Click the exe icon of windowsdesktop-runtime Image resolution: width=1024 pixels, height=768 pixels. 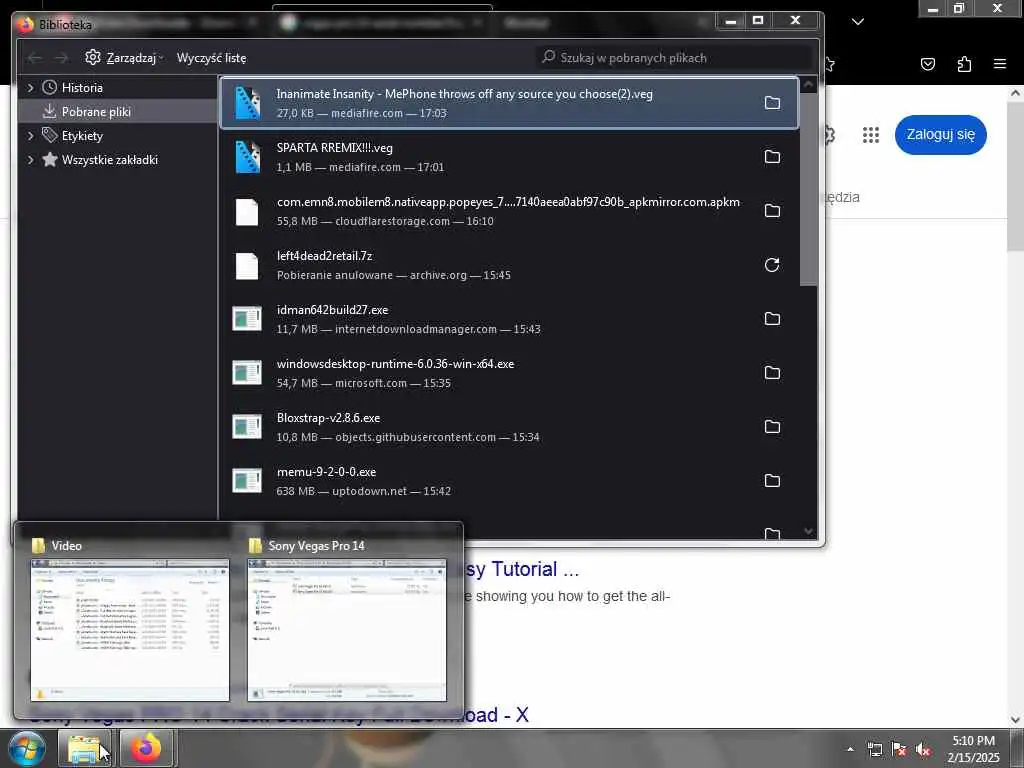(x=247, y=373)
